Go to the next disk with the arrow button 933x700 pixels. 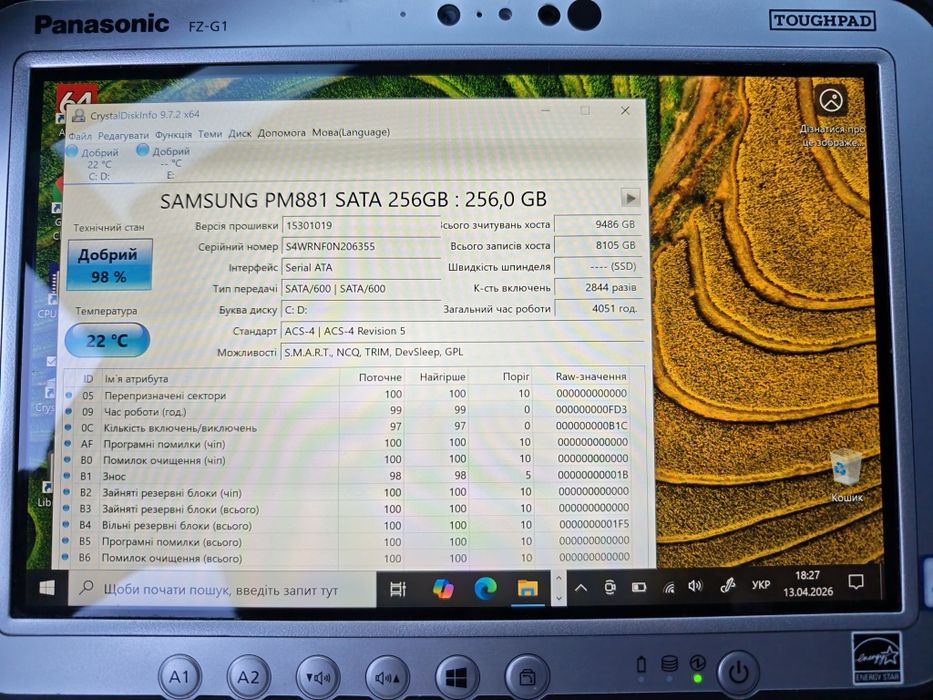point(630,197)
